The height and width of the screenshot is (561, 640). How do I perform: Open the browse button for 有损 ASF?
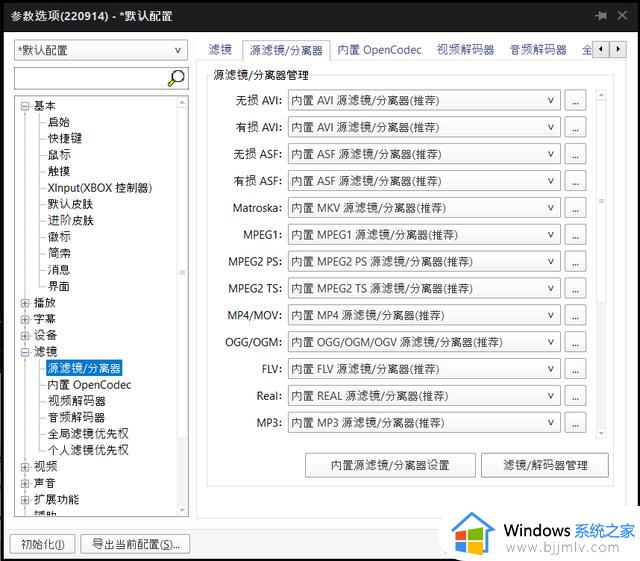575,181
